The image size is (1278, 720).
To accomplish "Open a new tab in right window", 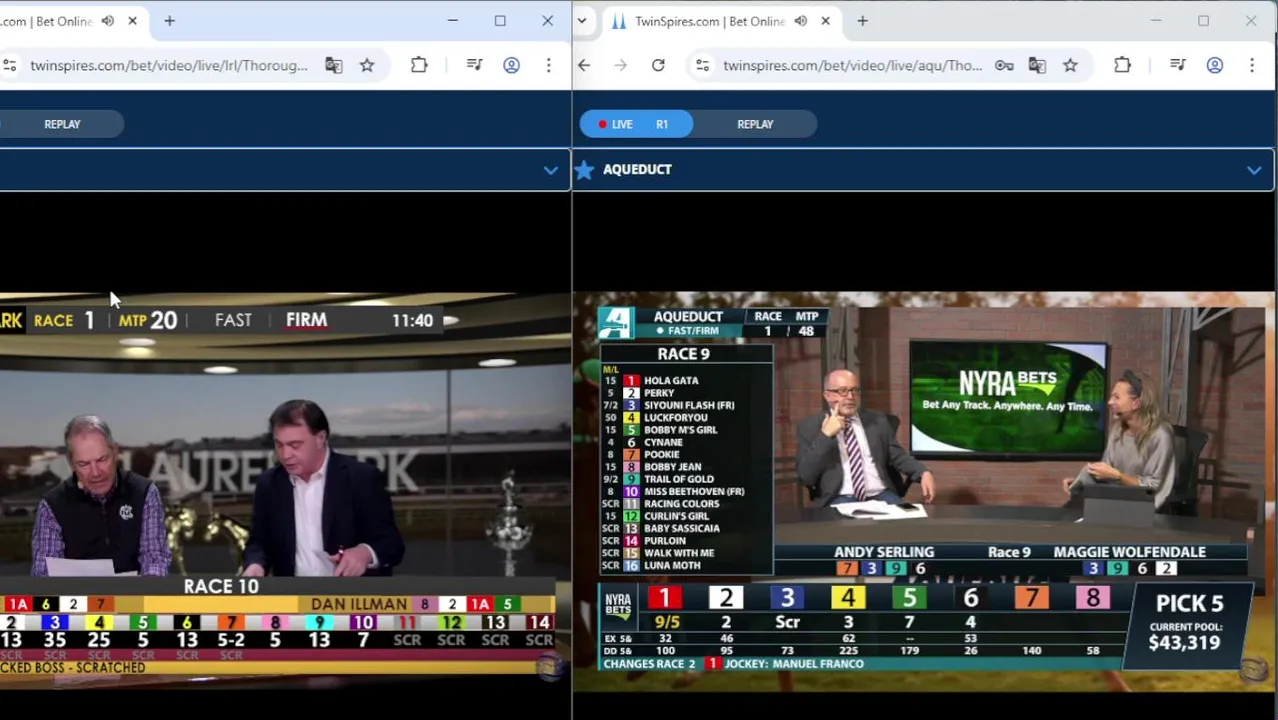I will click(862, 21).
